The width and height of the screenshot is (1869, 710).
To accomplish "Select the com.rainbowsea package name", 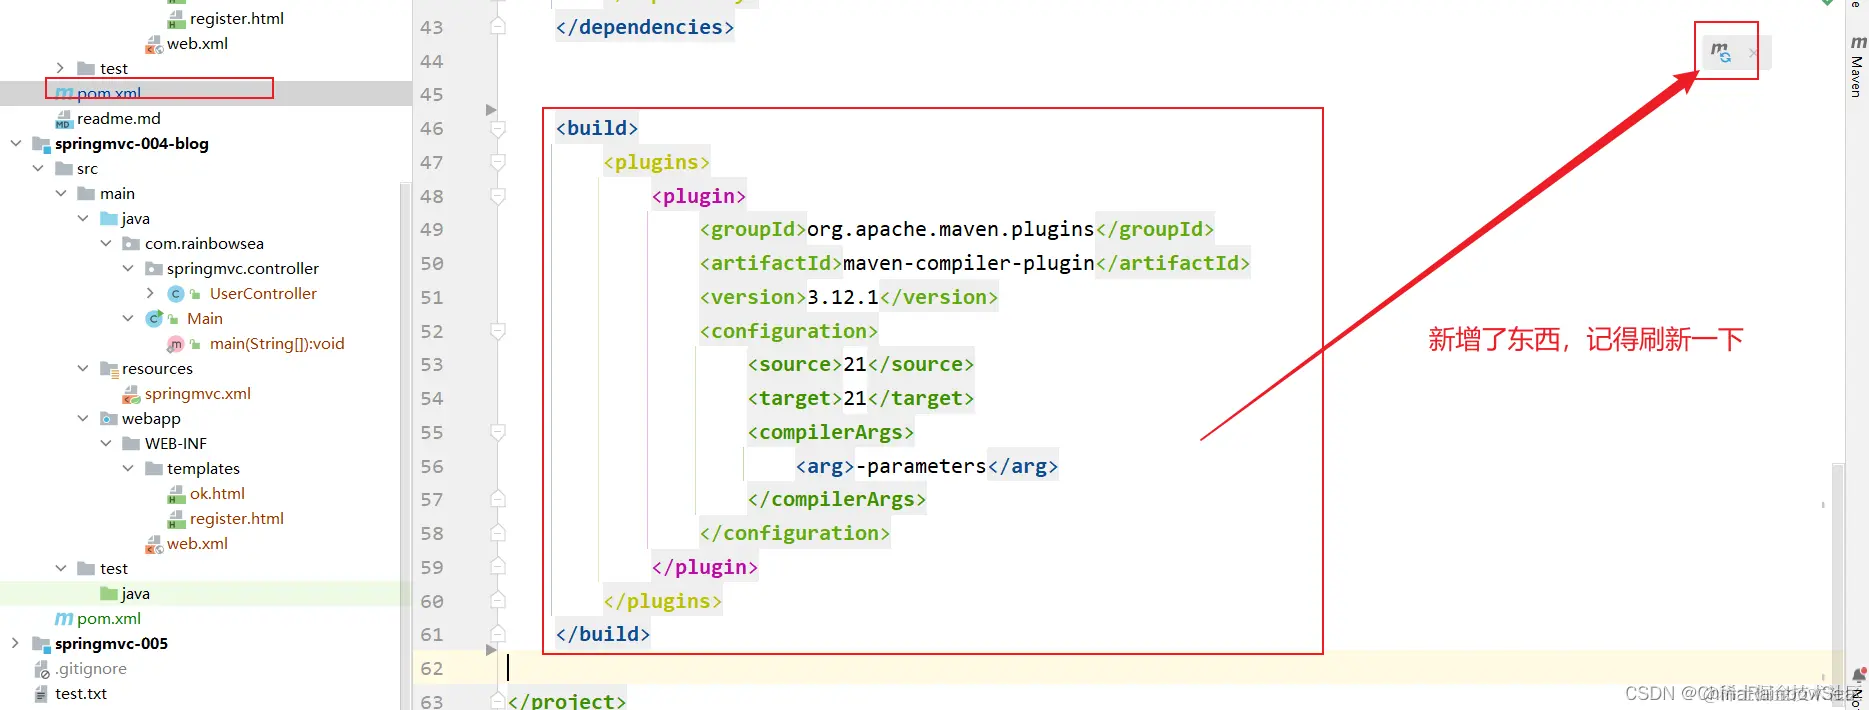I will pyautogui.click(x=204, y=243).
